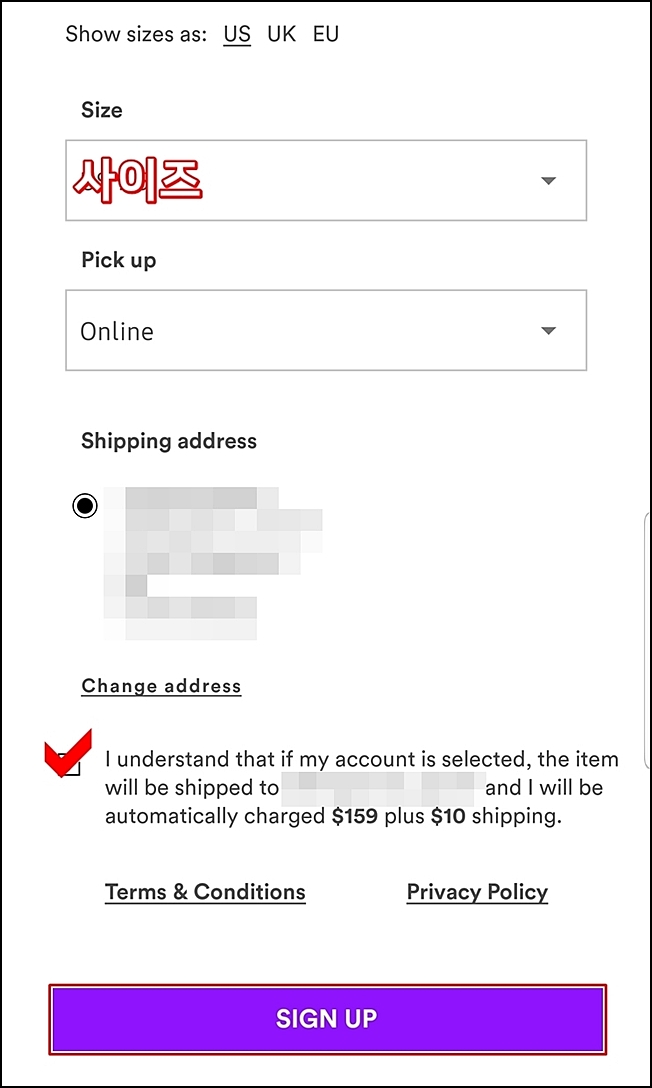652x1088 pixels.
Task: Click the red Korean 사이즈 label
Action: click(138, 180)
